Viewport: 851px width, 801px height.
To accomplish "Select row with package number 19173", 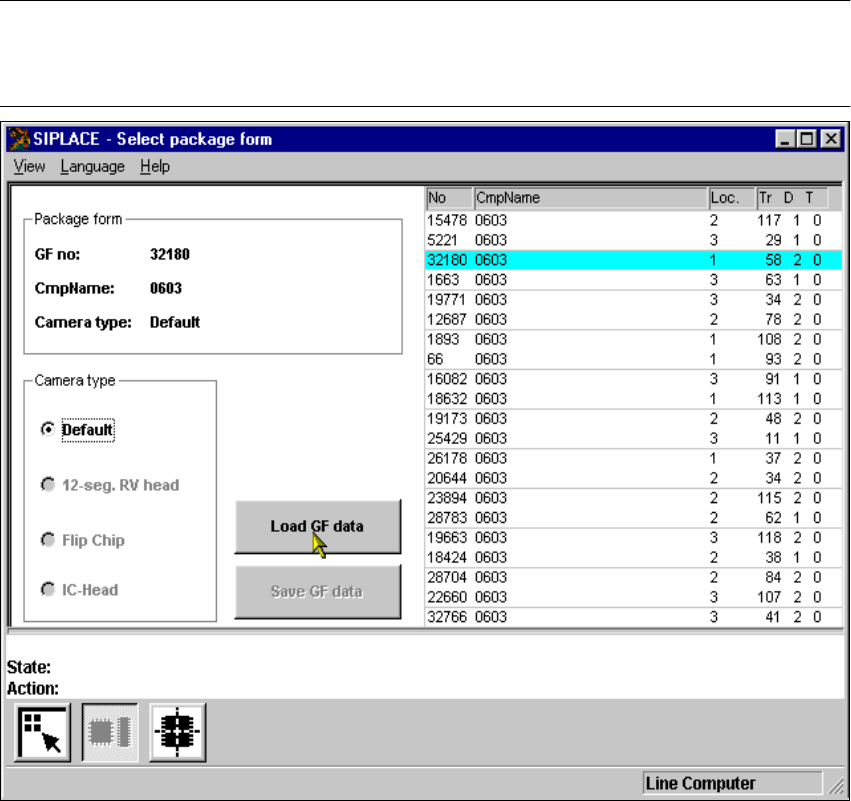I will coord(633,418).
